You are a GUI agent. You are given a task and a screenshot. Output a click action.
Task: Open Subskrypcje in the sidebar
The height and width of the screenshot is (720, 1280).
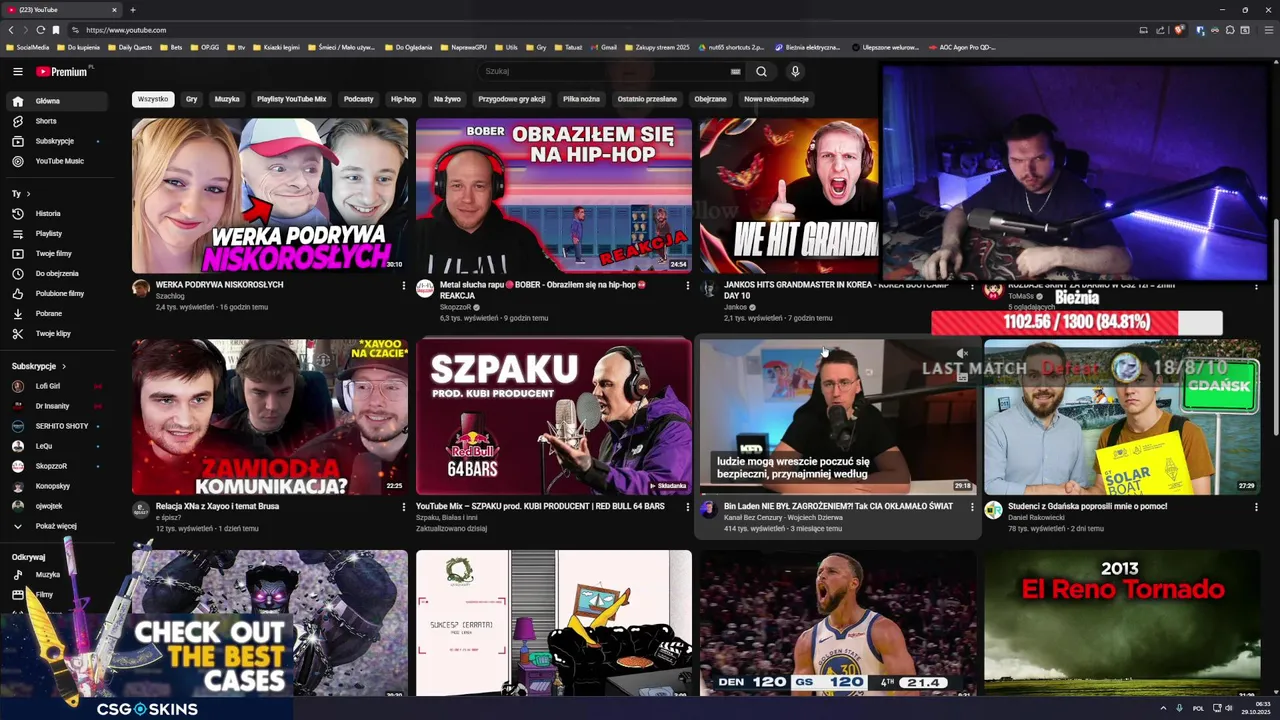click(x=57, y=141)
